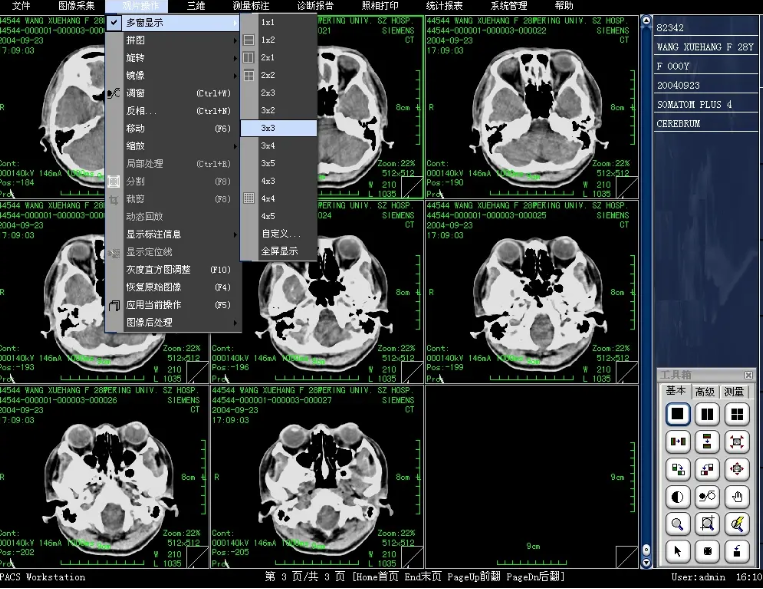Click the CEREBRUM entry in info panel
This screenshot has width=763, height=589.
pyautogui.click(x=706, y=124)
